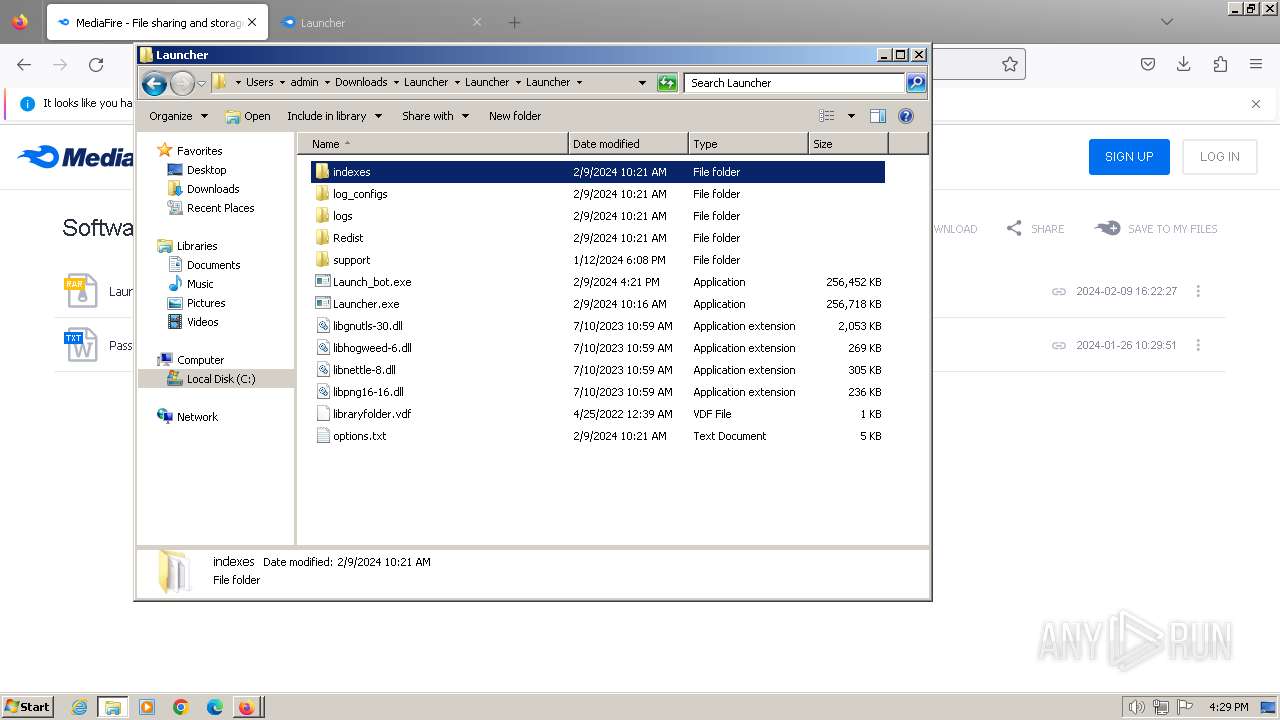The height and width of the screenshot is (720, 1280).
Task: Open Microsoft Edge from the taskbar
Action: pos(215,707)
